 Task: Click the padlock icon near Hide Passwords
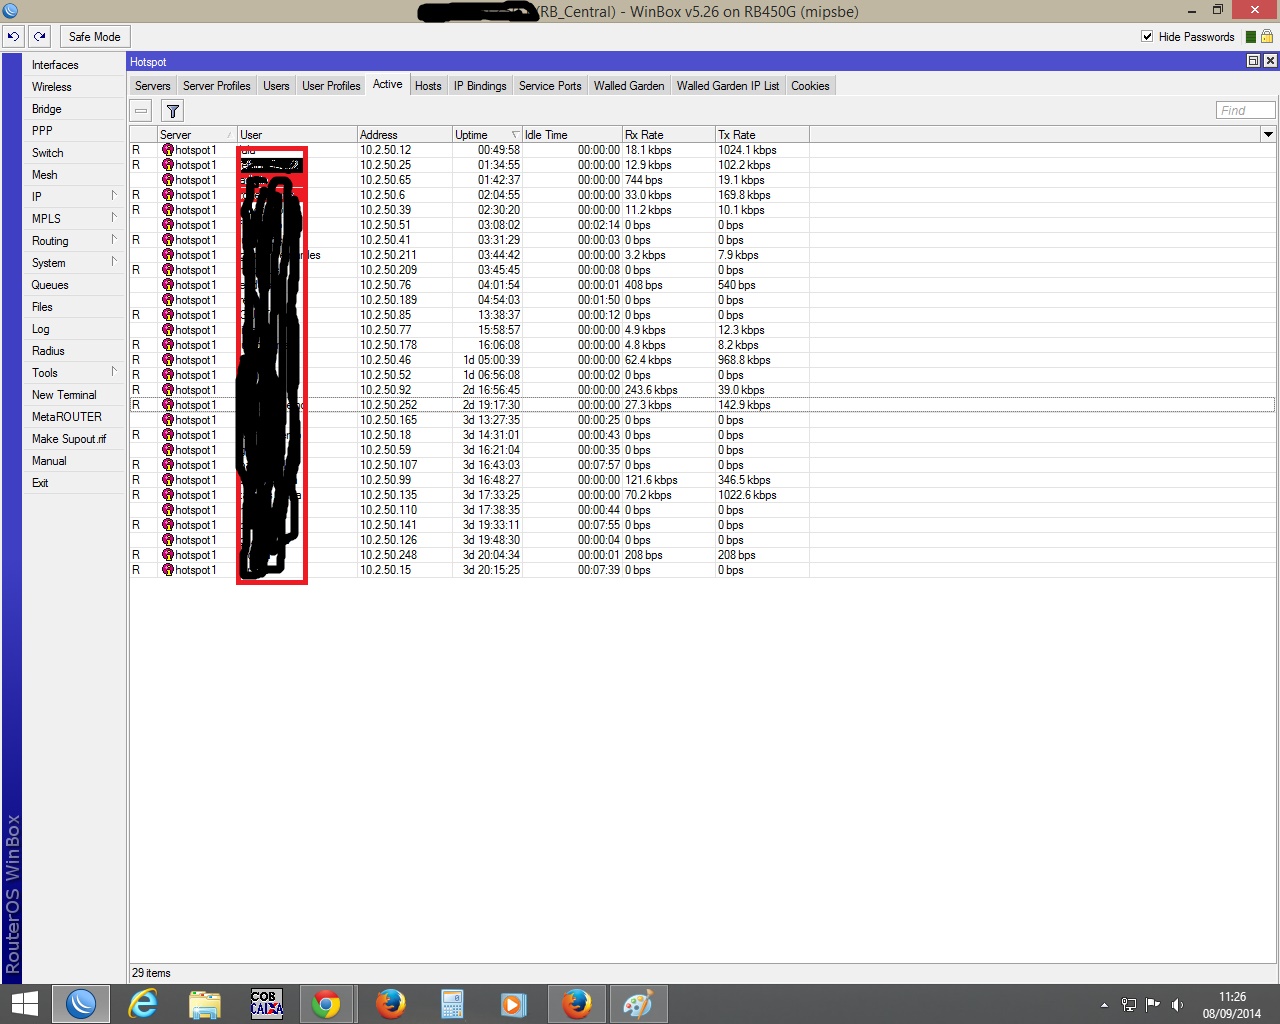tap(1267, 36)
